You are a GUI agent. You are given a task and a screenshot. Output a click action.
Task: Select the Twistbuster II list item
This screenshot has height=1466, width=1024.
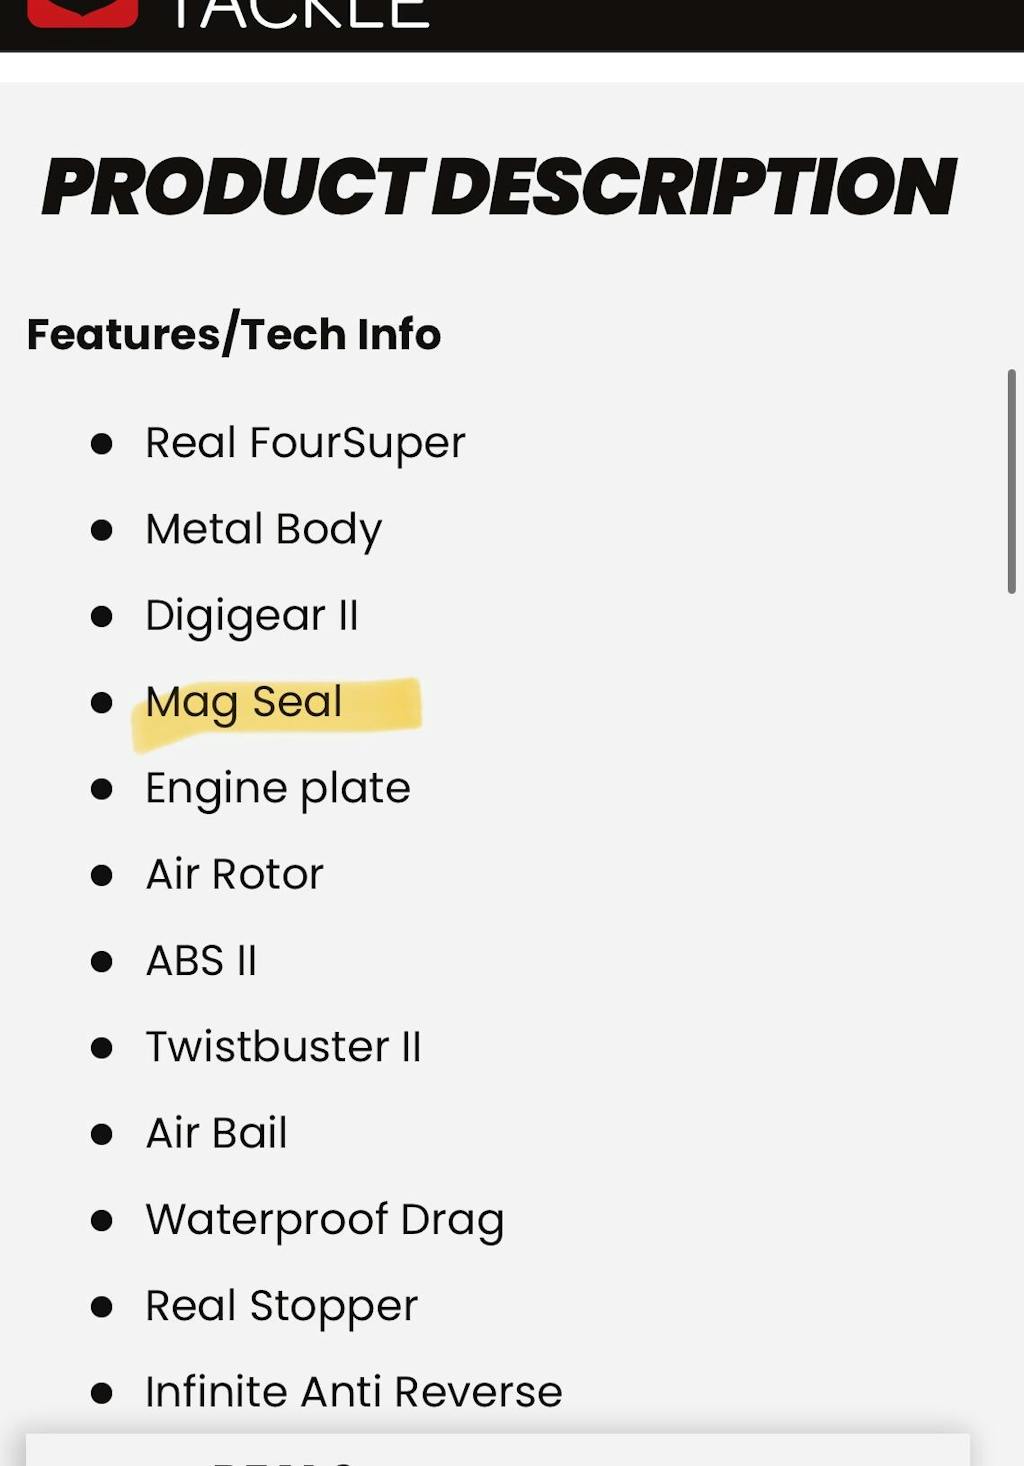coord(283,1047)
